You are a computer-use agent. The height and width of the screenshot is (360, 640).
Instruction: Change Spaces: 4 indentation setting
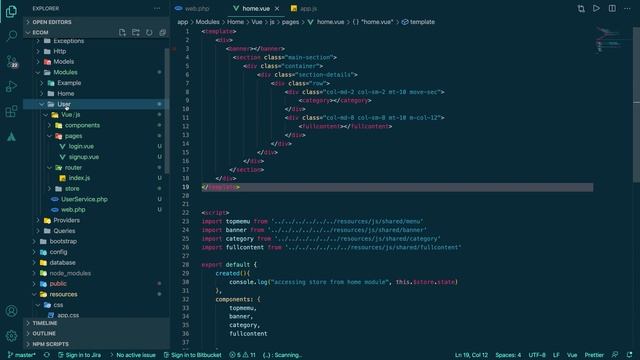508,355
